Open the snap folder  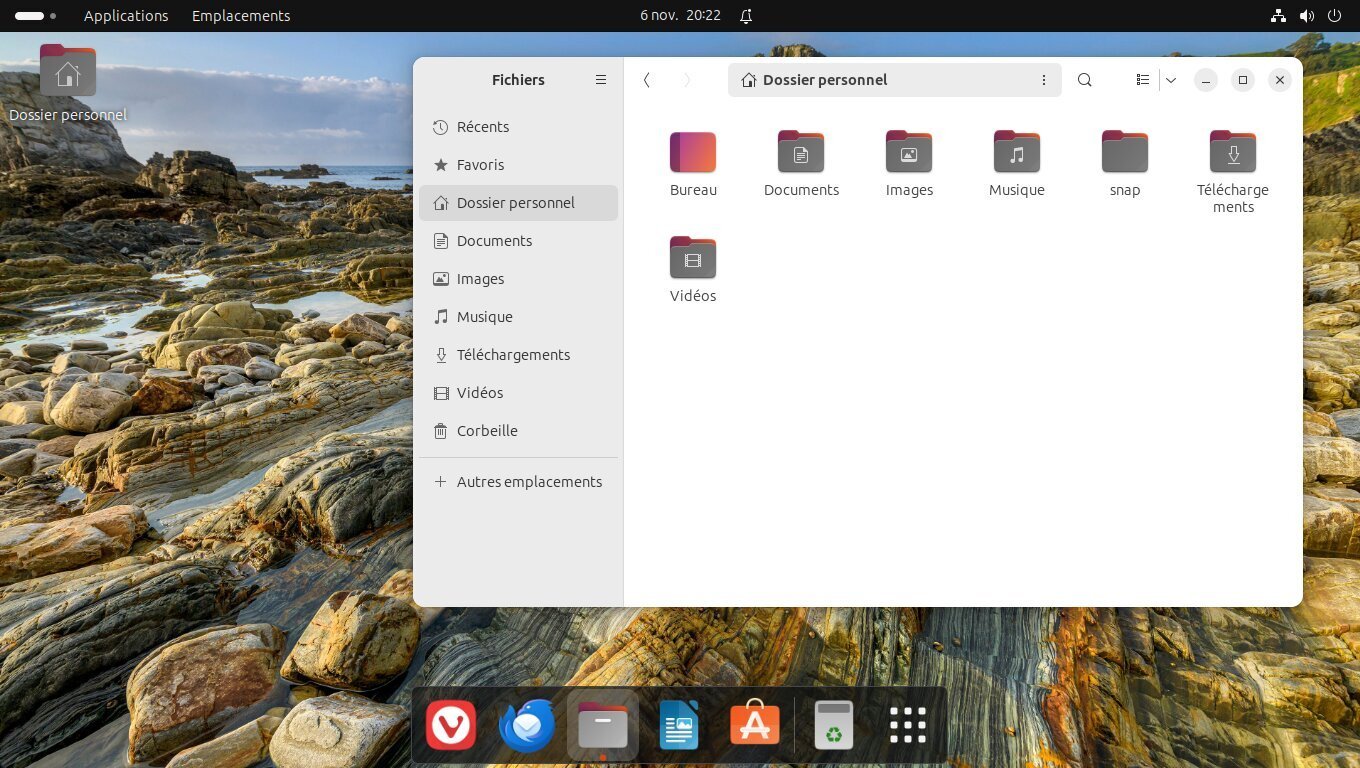click(x=1124, y=153)
